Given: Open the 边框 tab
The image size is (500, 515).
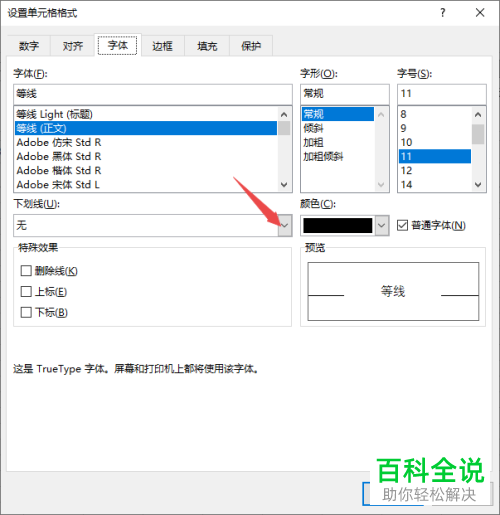Looking at the screenshot, I should coord(162,46).
